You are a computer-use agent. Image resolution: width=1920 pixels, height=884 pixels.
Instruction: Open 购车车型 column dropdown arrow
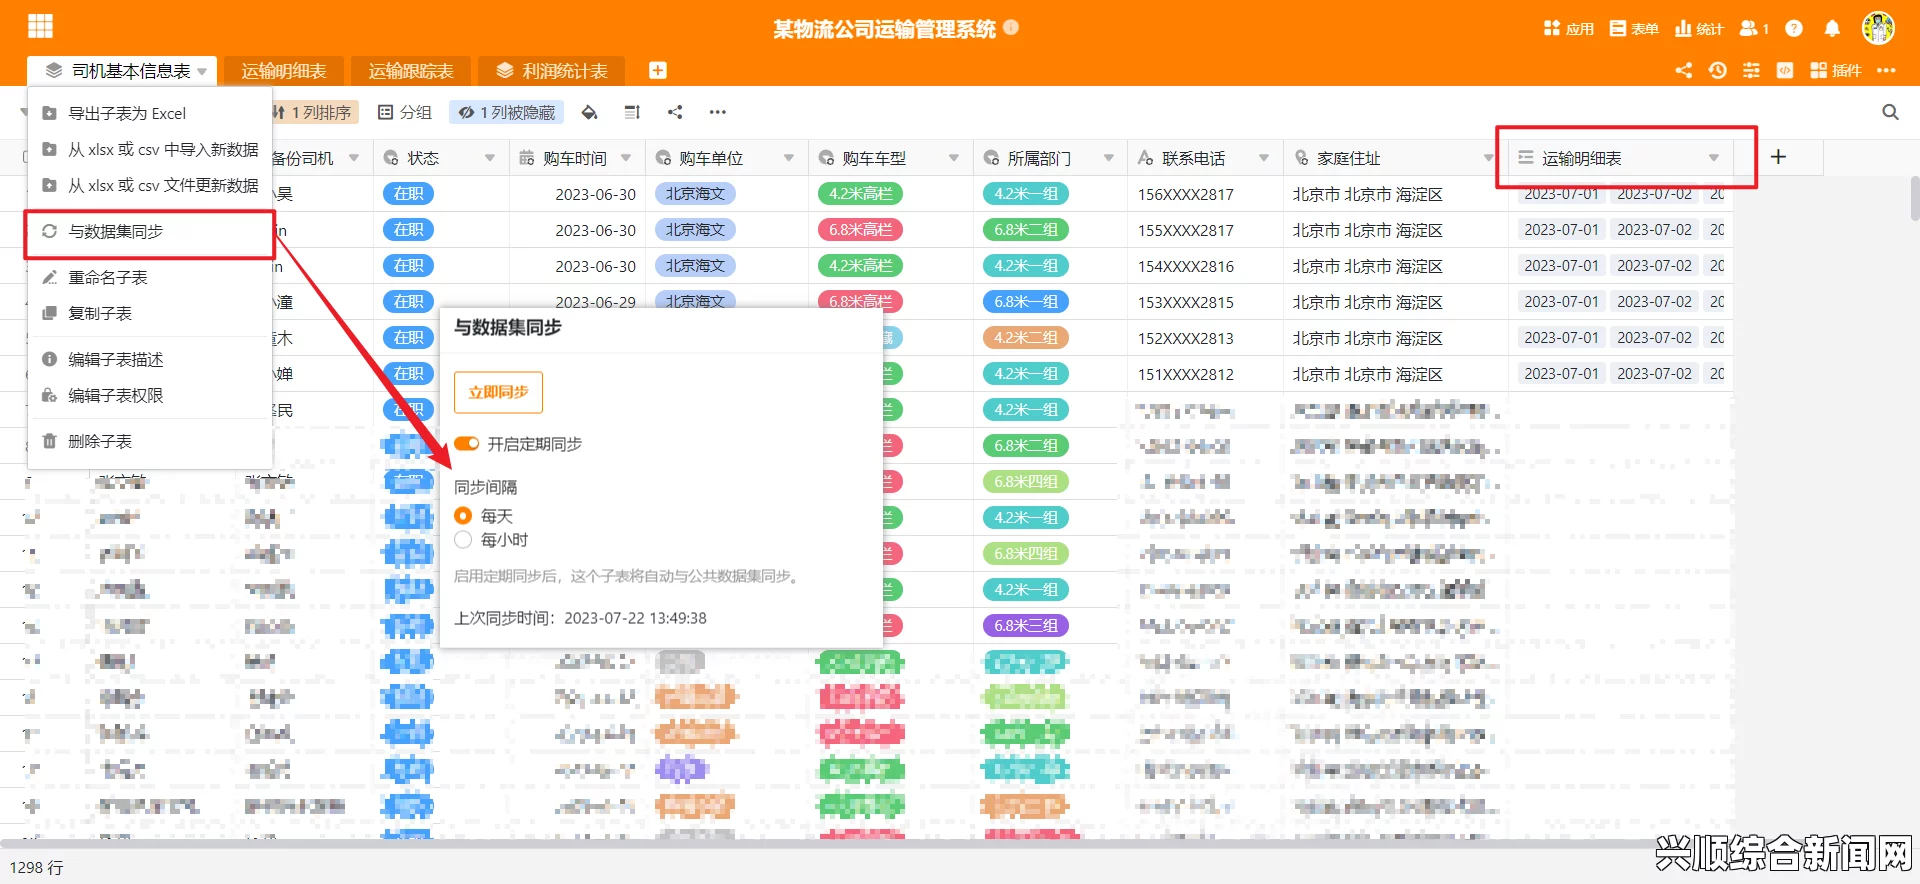click(954, 158)
